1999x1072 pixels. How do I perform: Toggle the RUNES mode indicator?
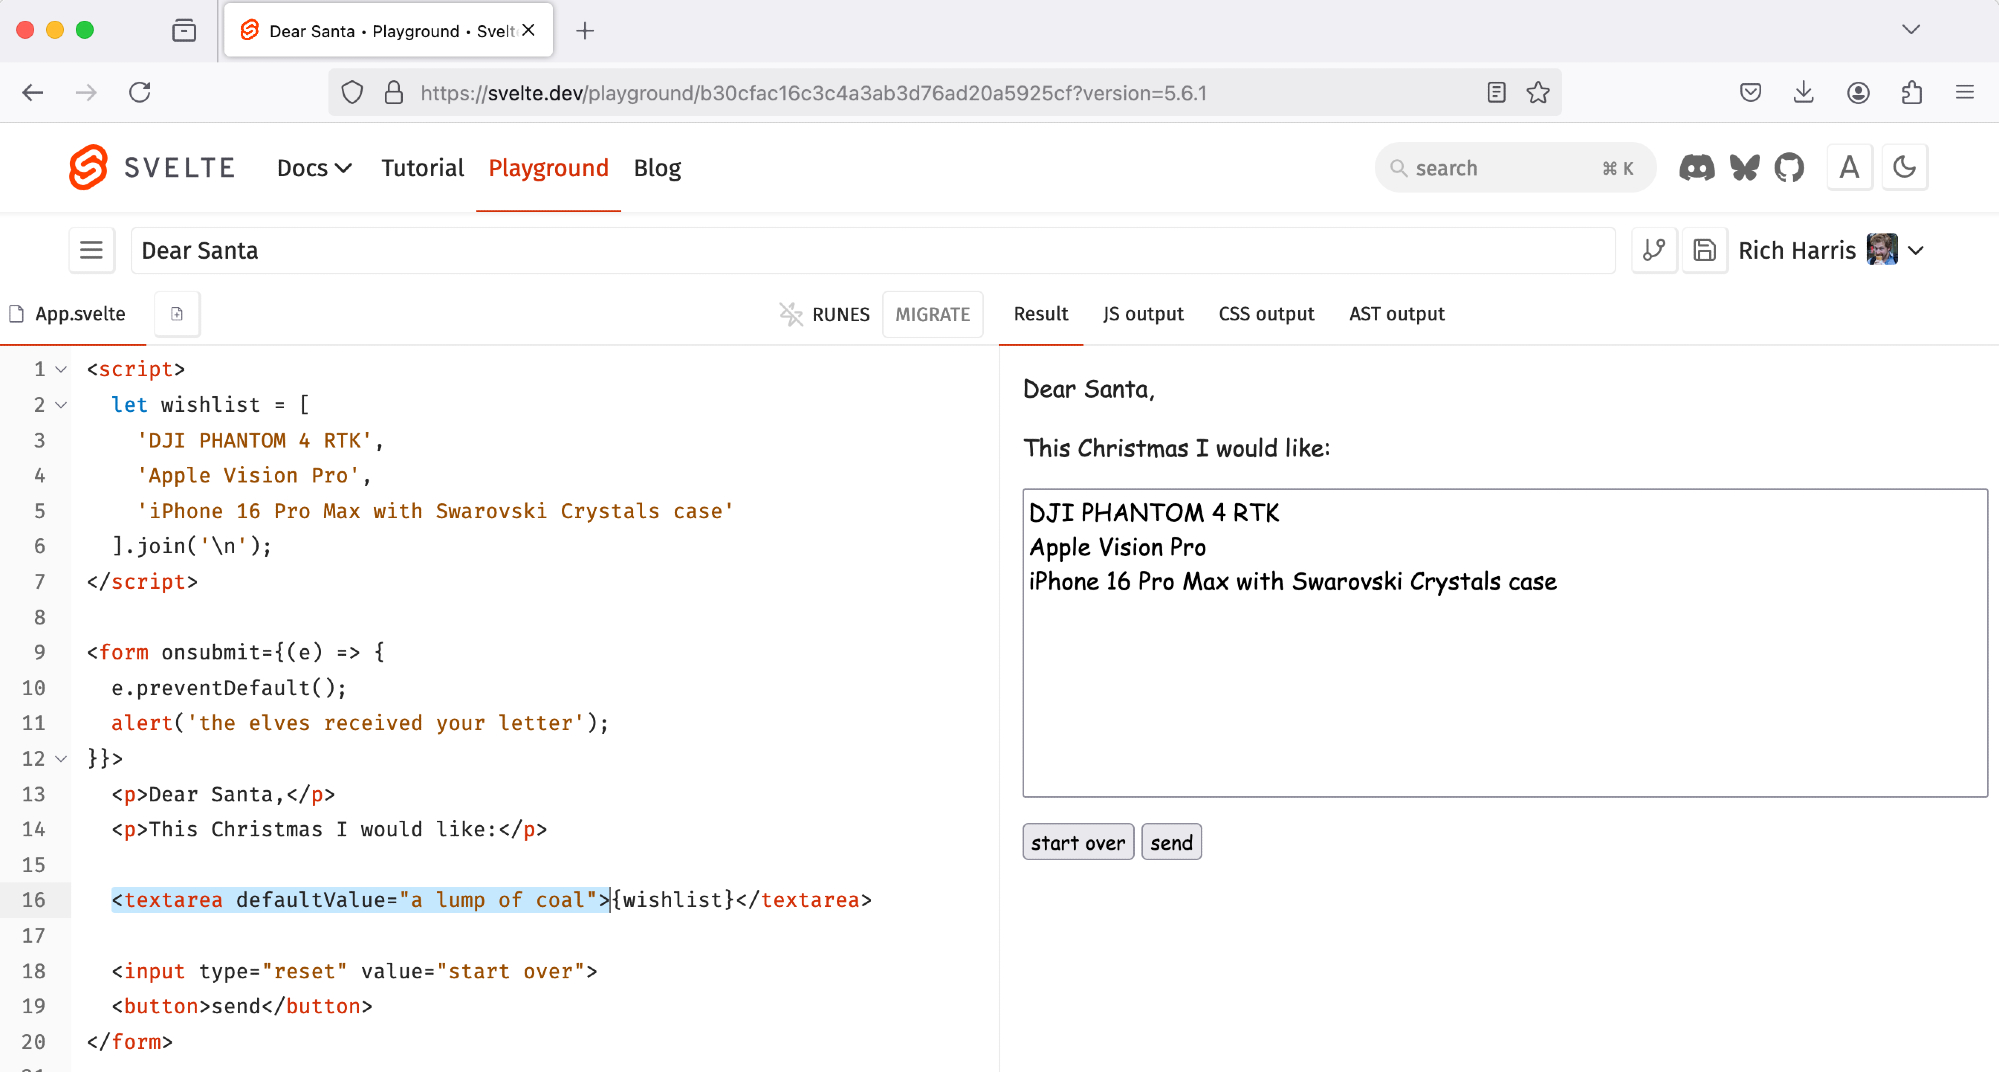tap(825, 314)
